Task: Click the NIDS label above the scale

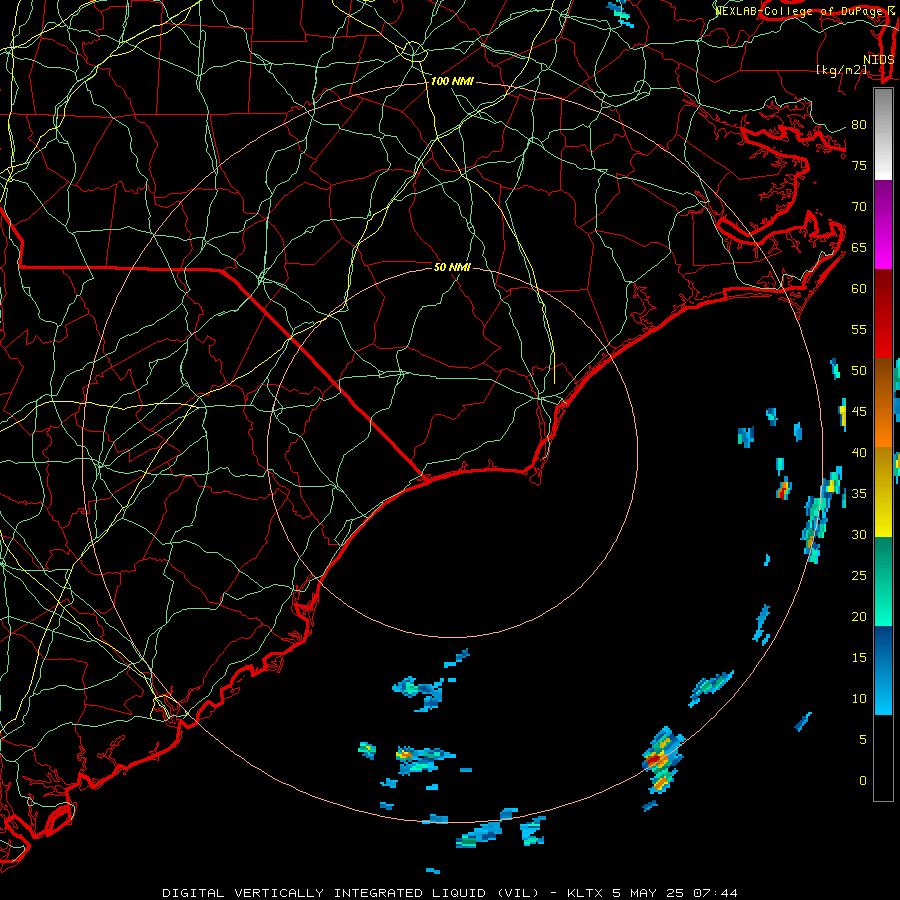Action: pos(879,60)
